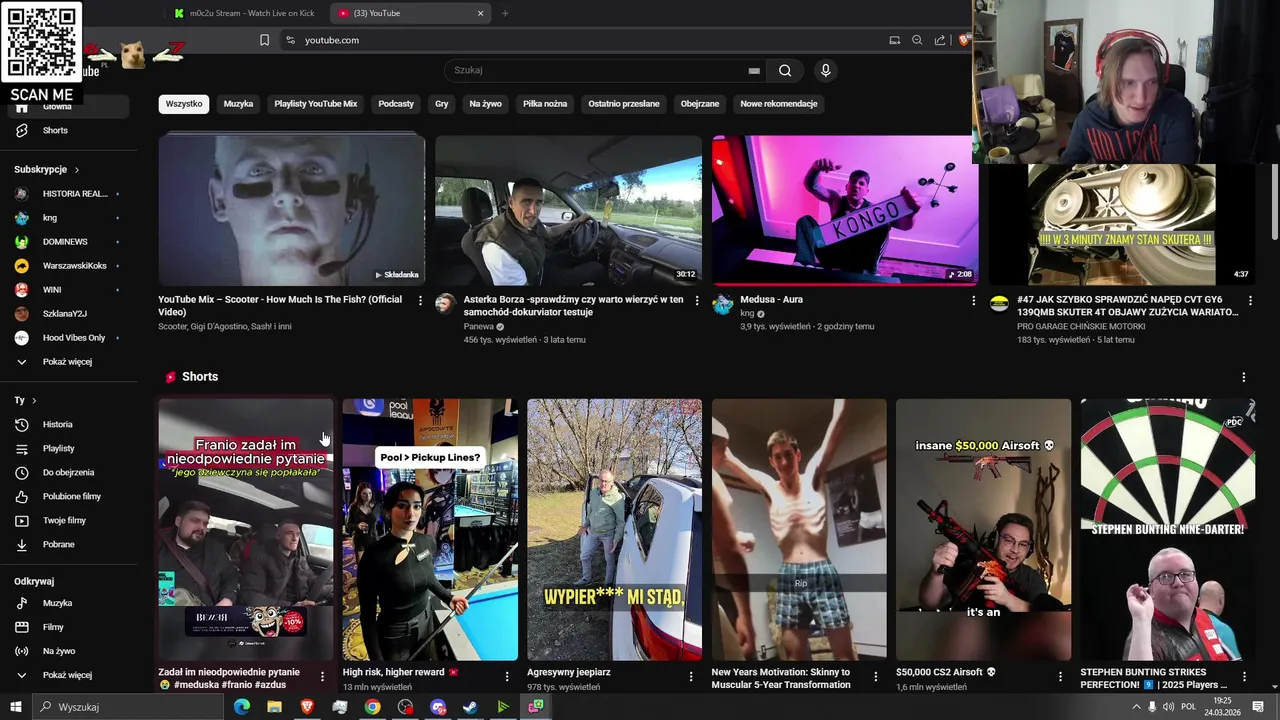
Task: Select the Muzyka filter chip
Action: [x=238, y=104]
